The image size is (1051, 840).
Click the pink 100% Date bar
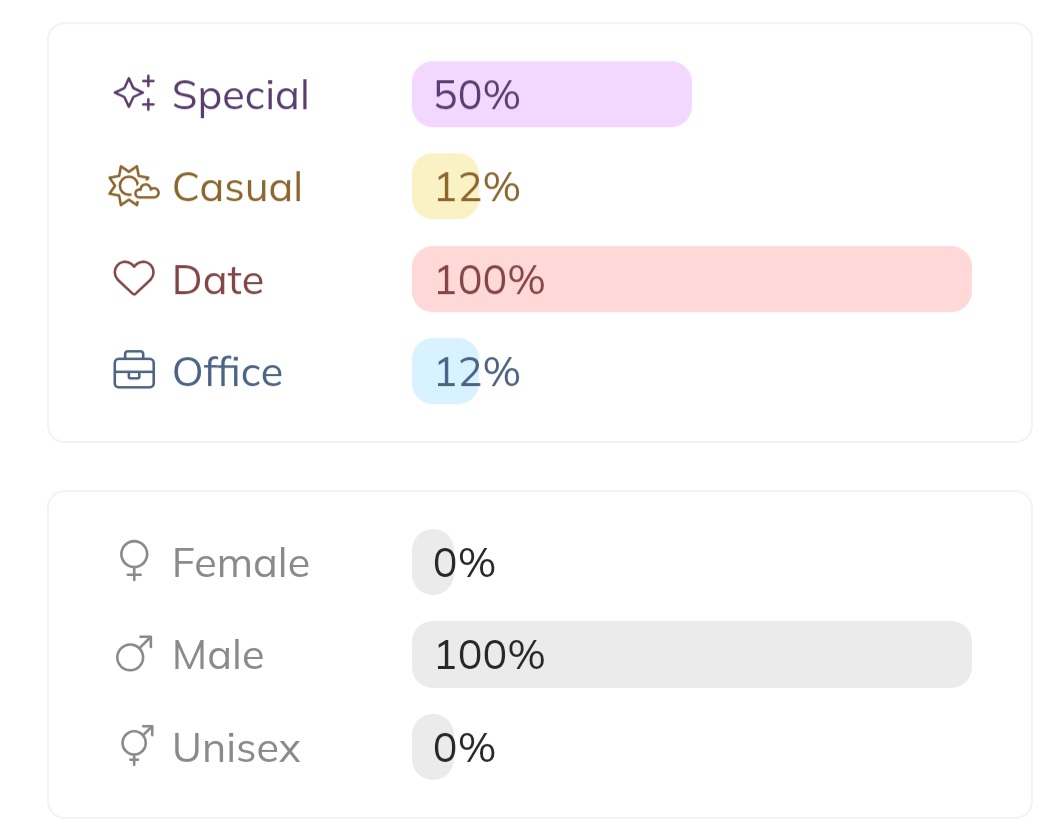[691, 280]
